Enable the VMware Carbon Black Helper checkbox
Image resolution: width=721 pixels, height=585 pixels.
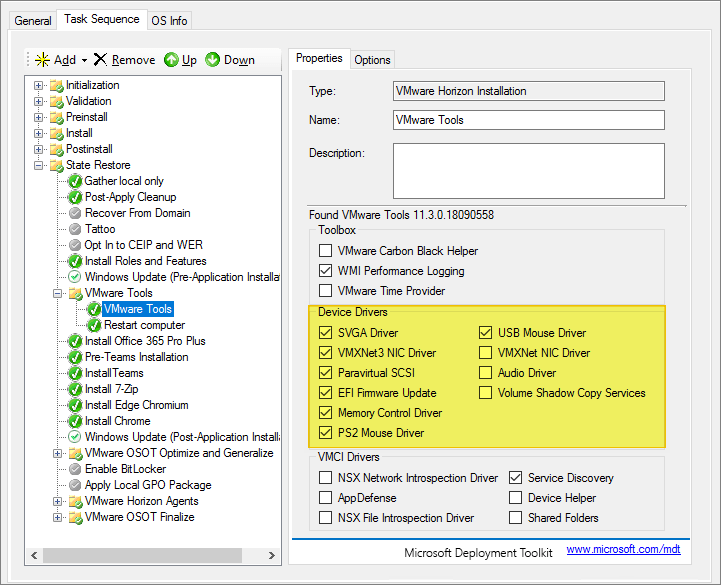(x=325, y=251)
